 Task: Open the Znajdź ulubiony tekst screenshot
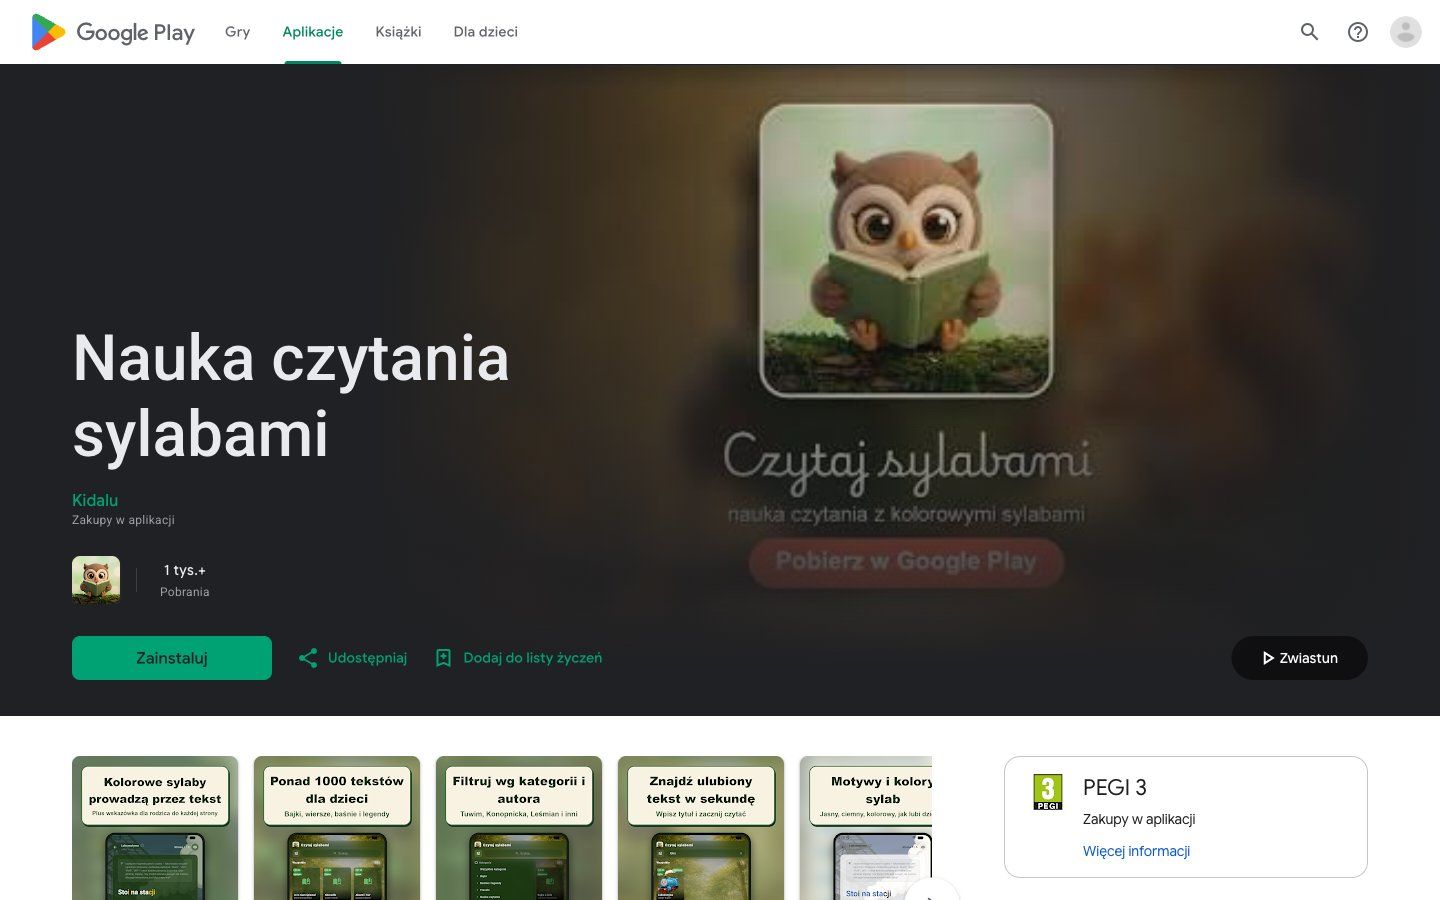pos(701,828)
